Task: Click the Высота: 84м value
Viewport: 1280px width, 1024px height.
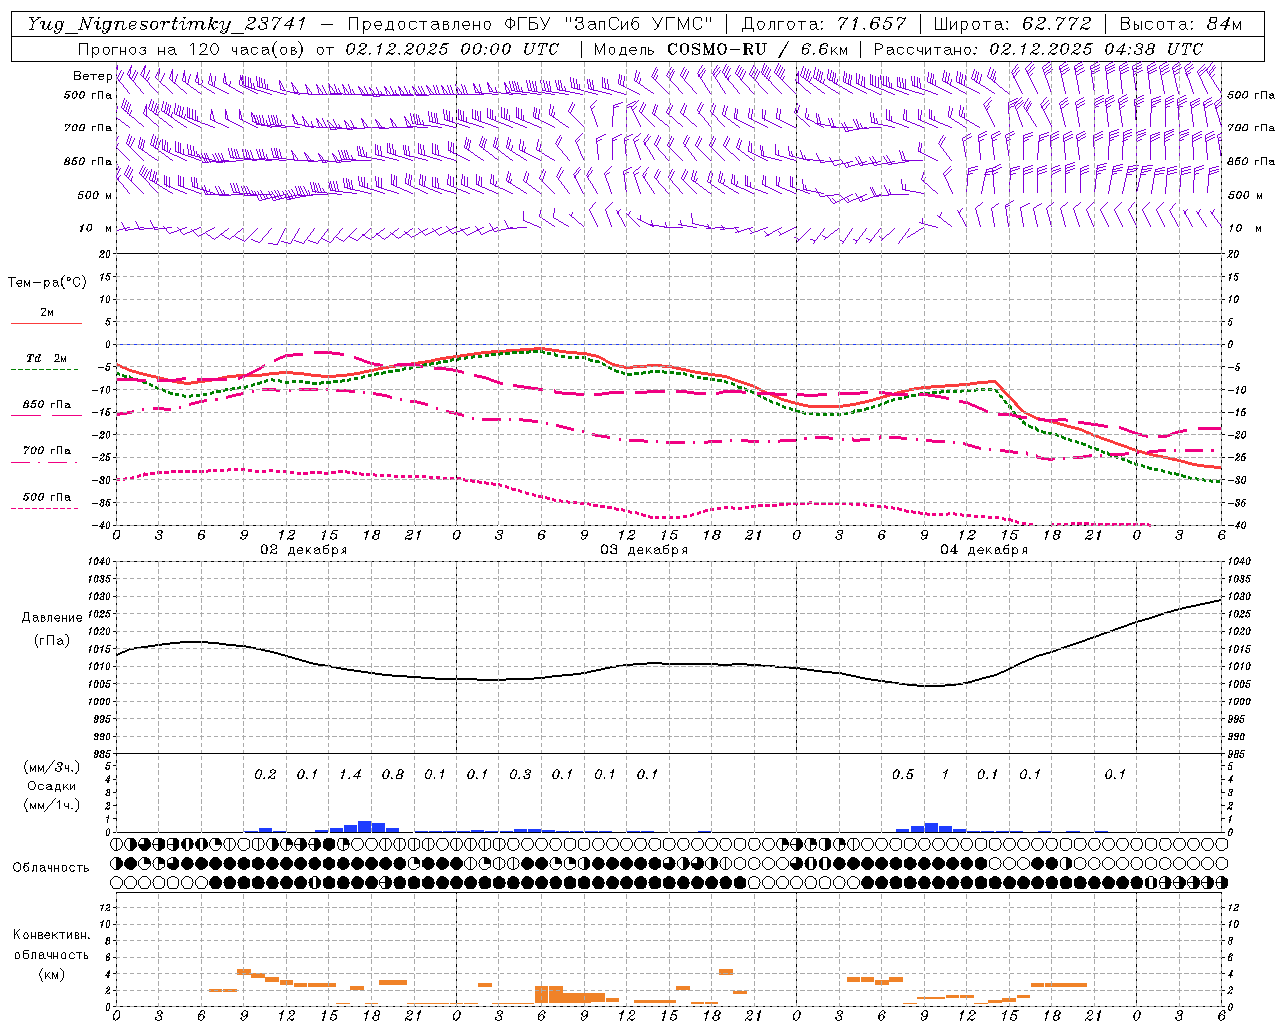Action: [1181, 24]
